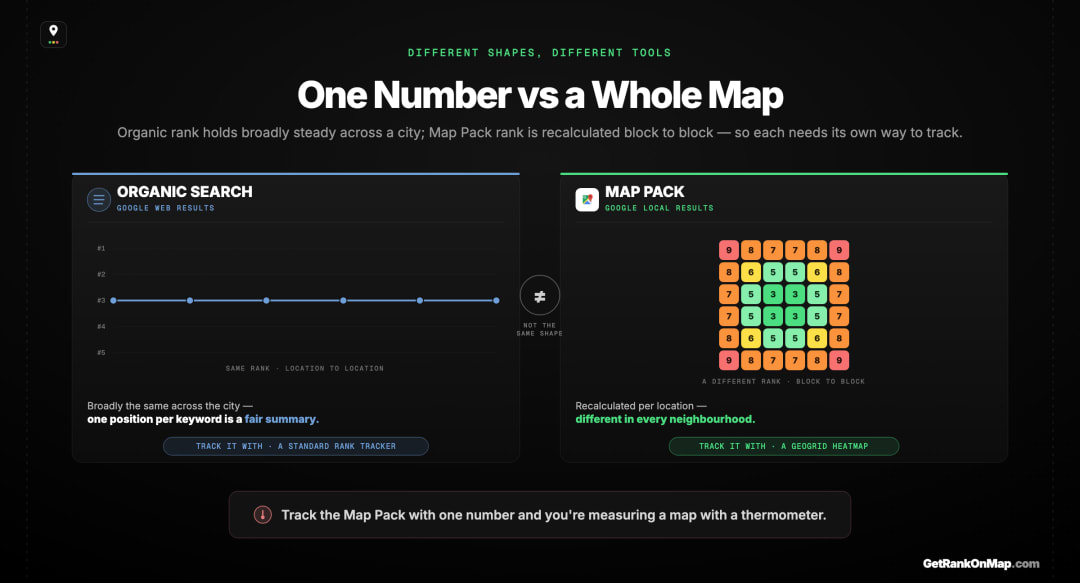The width and height of the screenshot is (1080, 583).
Task: Click the 'NOT THE SAME SHAPE' label
Action: coord(539,329)
